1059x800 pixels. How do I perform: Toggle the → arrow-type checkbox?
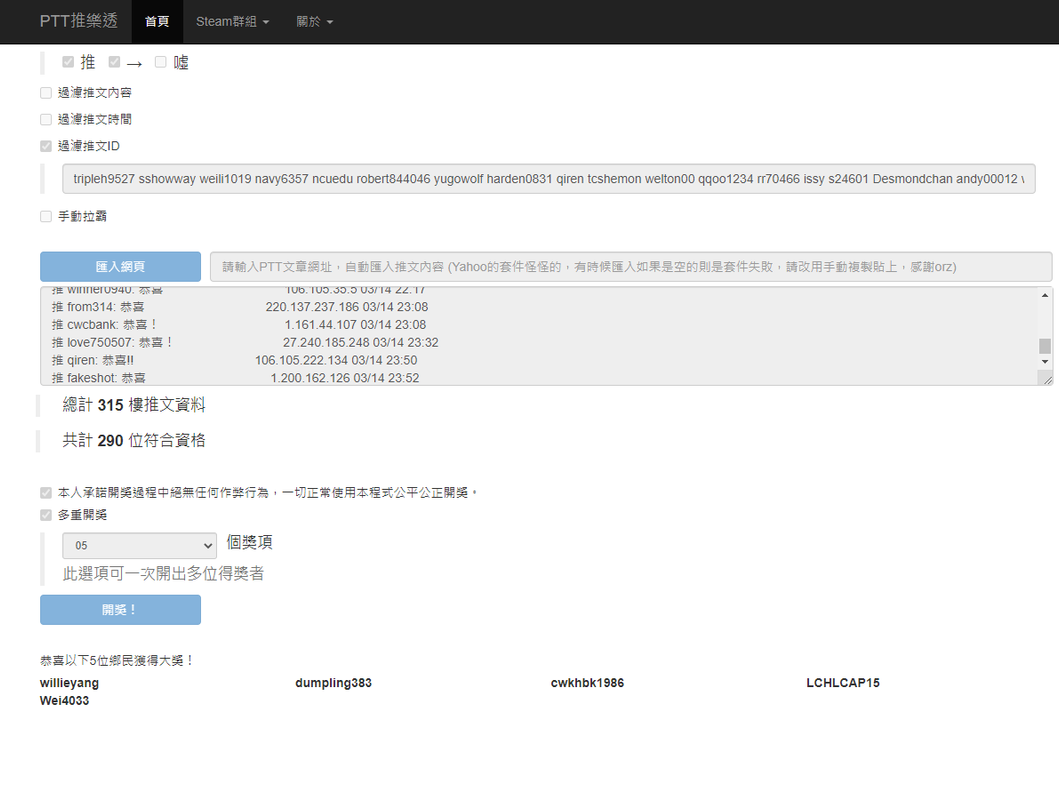114,62
